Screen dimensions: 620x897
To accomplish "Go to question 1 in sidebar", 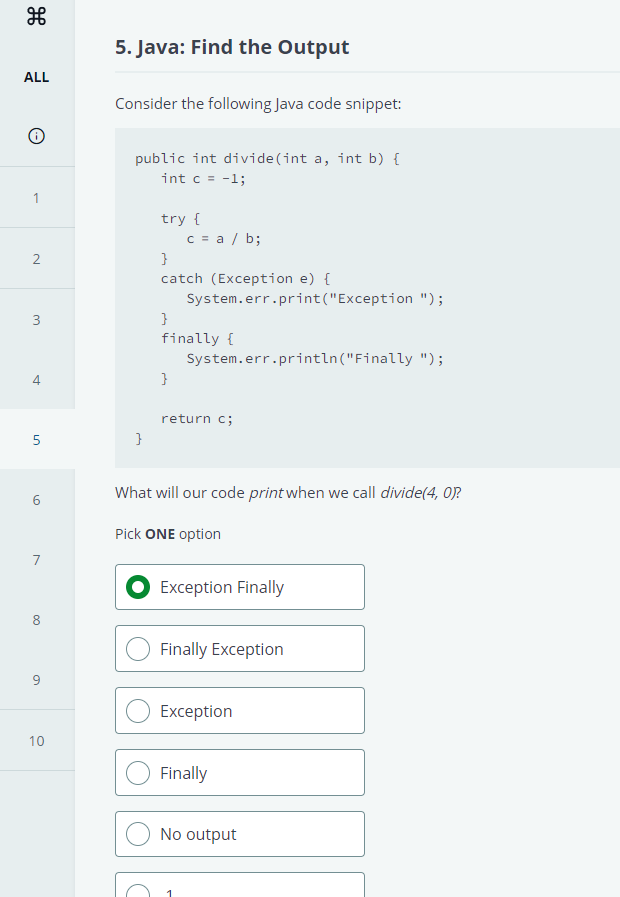I will click(x=37, y=197).
